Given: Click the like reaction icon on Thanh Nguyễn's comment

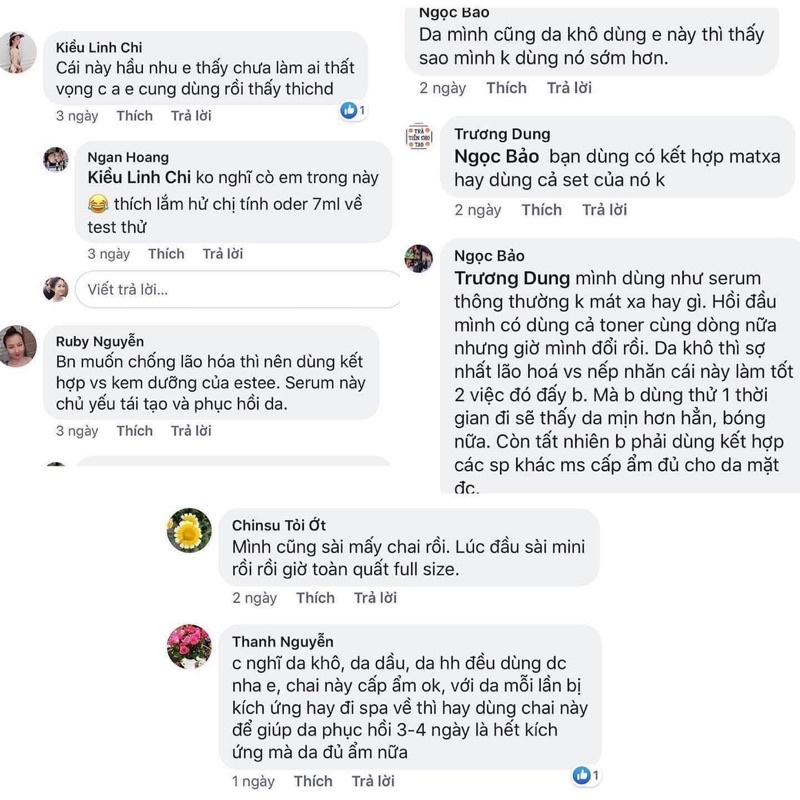Looking at the screenshot, I should tap(581, 775).
